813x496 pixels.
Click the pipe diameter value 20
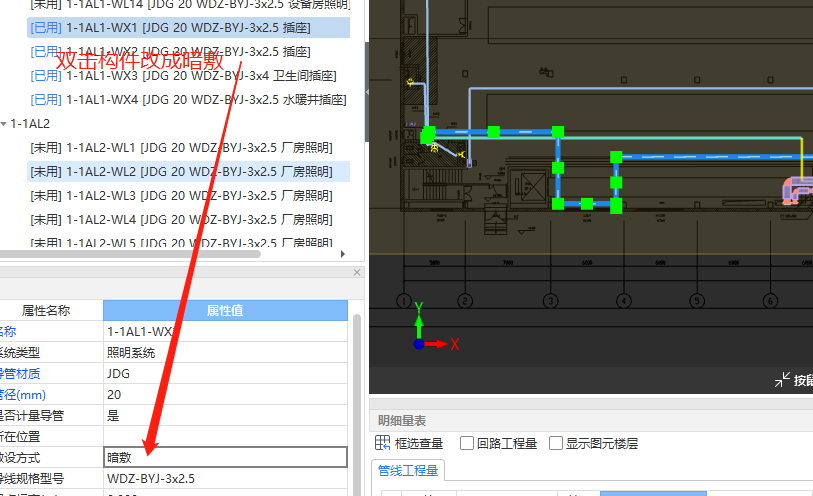225,394
